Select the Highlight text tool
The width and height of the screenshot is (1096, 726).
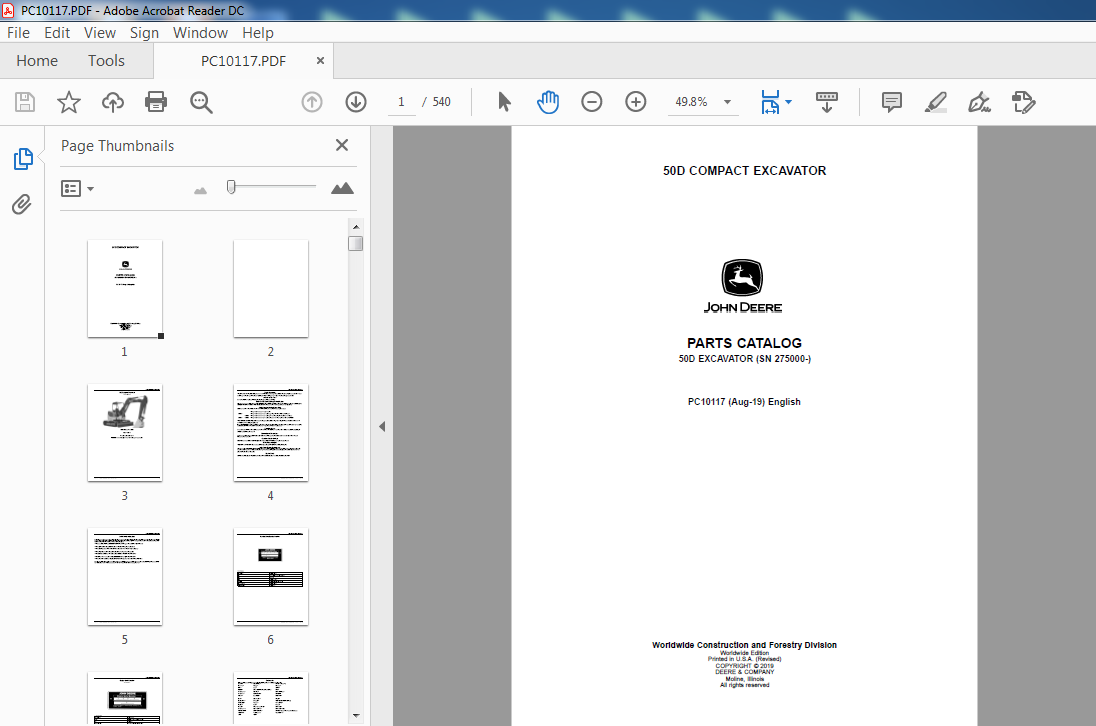pyautogui.click(x=936, y=102)
